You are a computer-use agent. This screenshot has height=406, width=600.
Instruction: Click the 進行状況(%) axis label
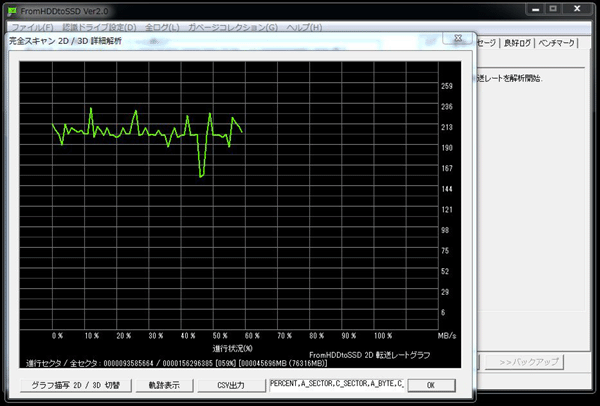pos(233,349)
